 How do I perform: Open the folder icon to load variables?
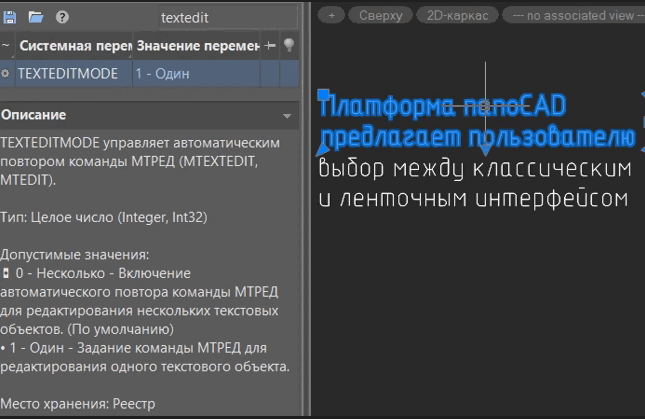[36, 17]
